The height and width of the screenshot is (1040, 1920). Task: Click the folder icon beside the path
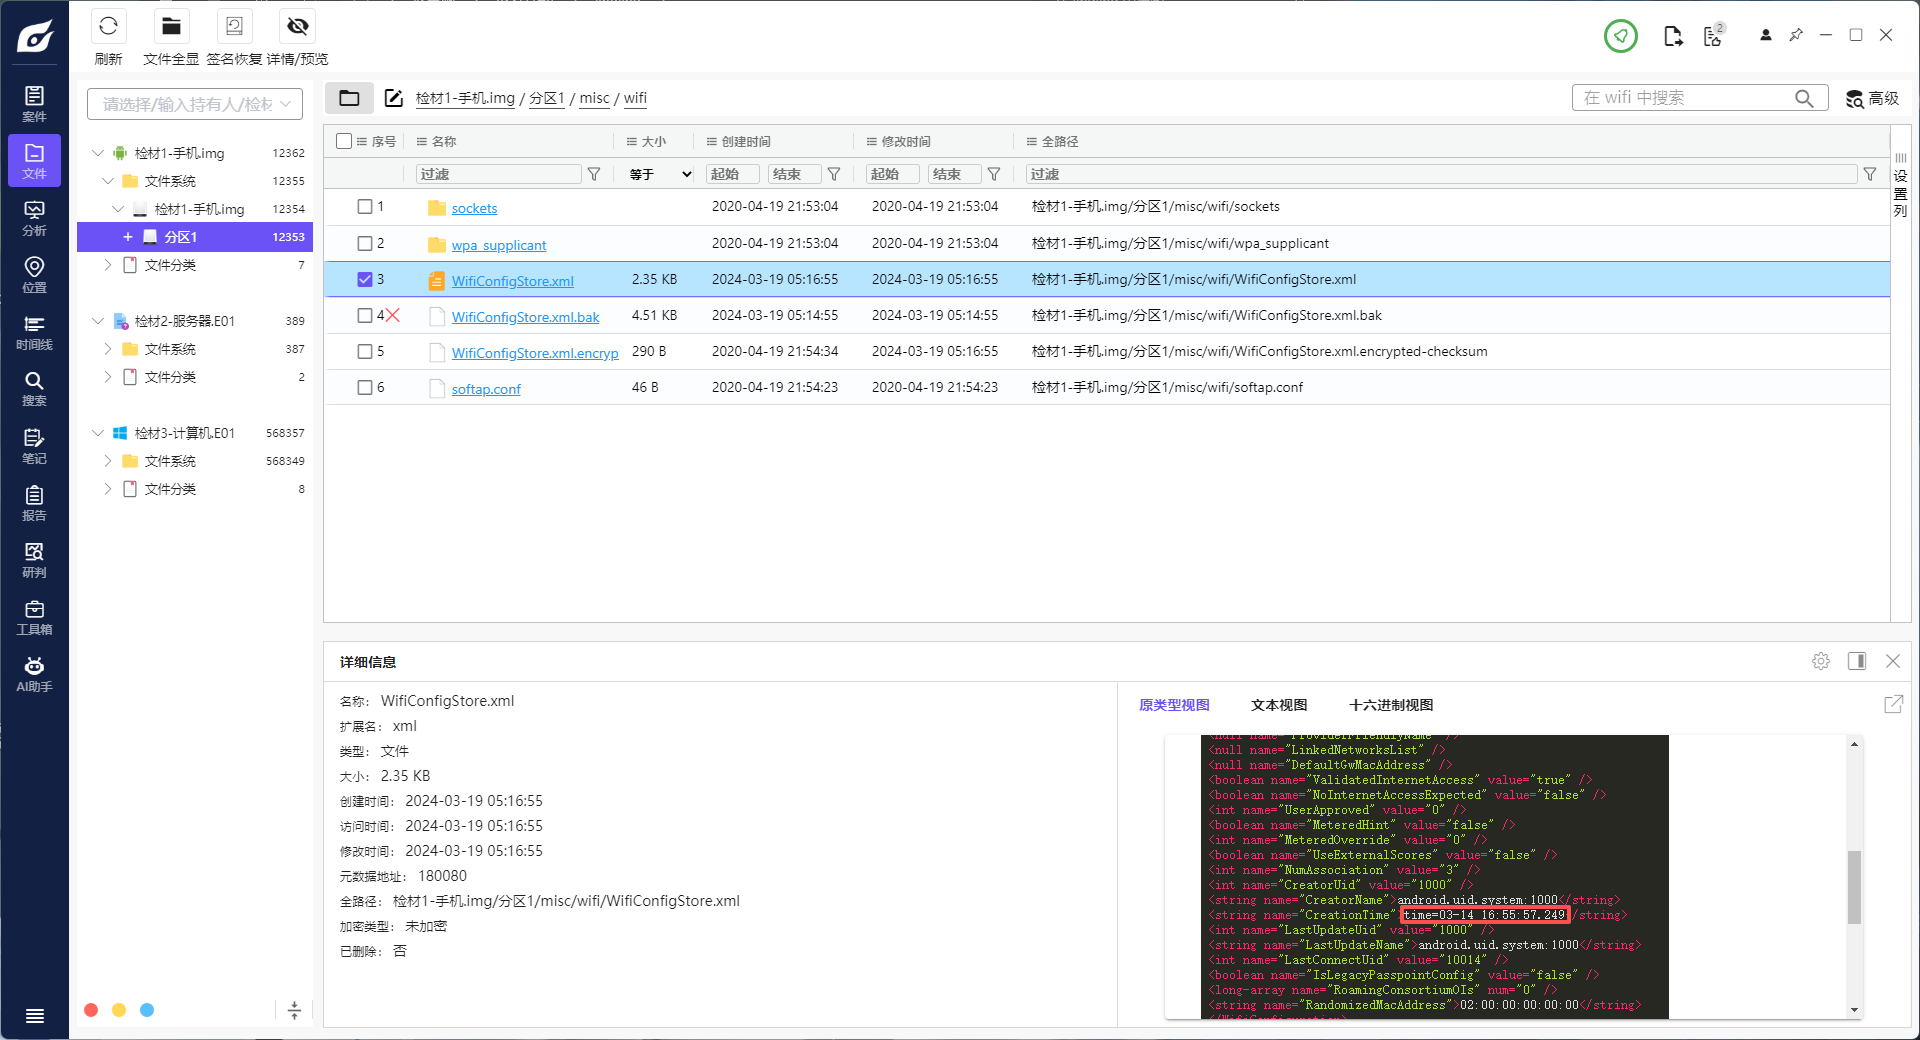[349, 98]
